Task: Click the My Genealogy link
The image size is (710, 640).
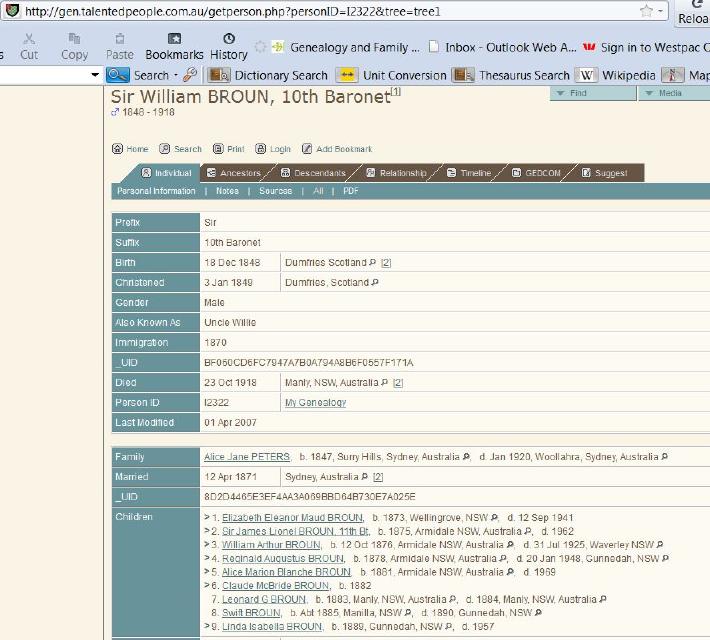Action: point(315,403)
